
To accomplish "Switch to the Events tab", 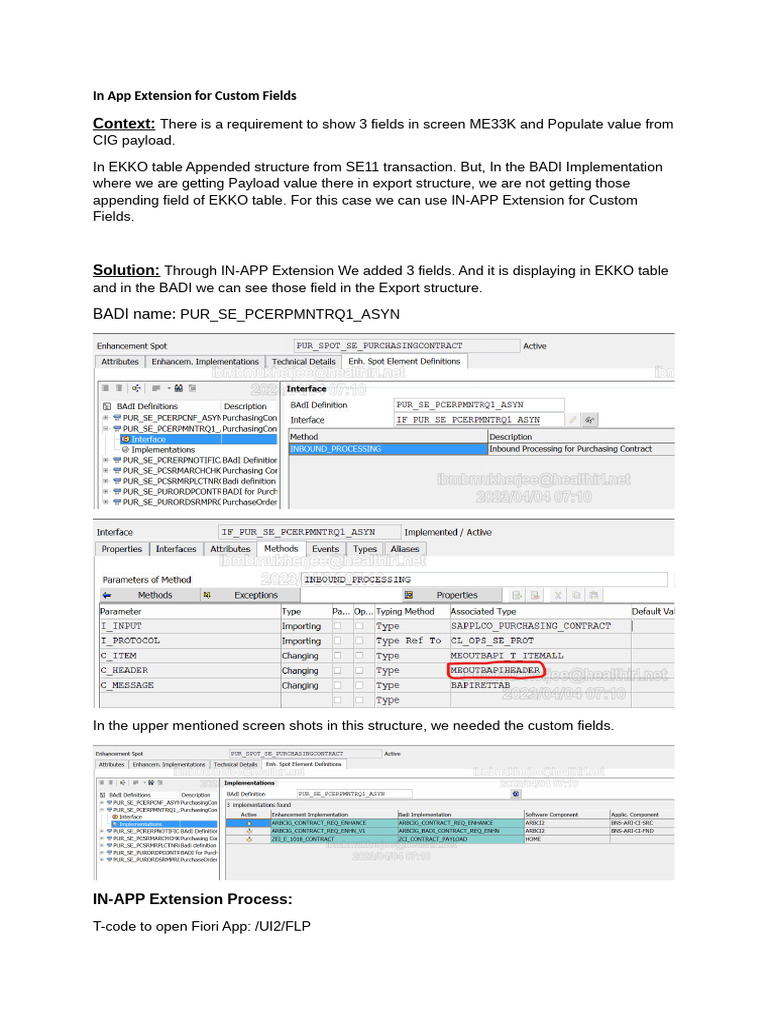I will click(x=325, y=549).
